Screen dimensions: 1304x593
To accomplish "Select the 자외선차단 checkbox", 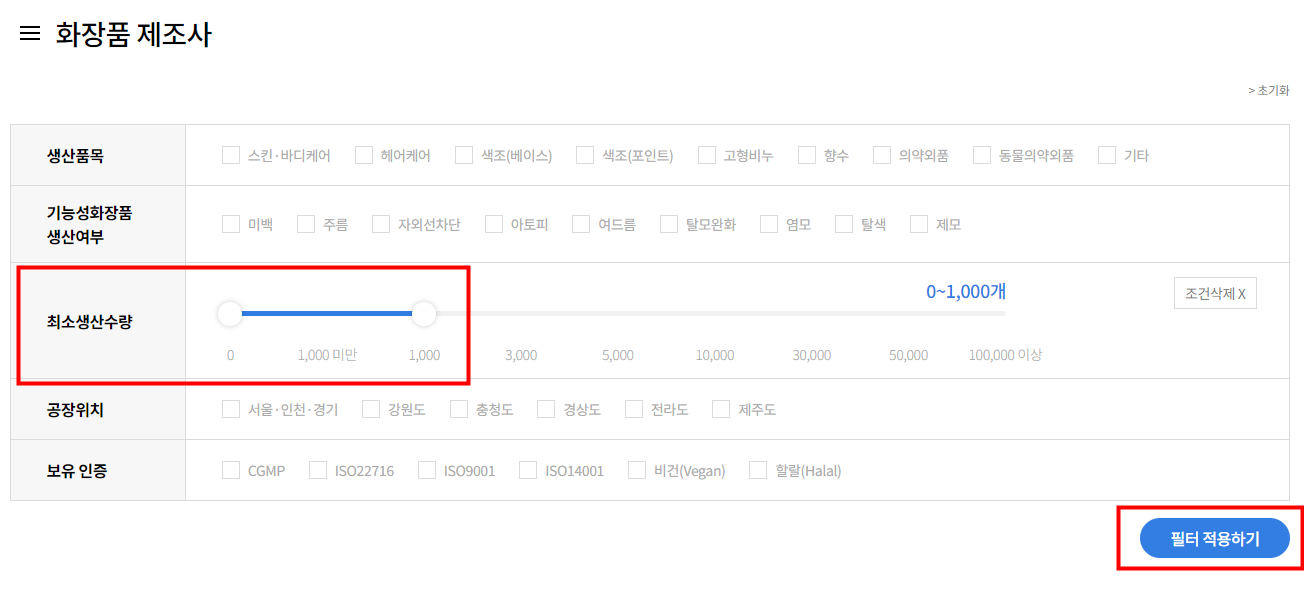I will (381, 224).
